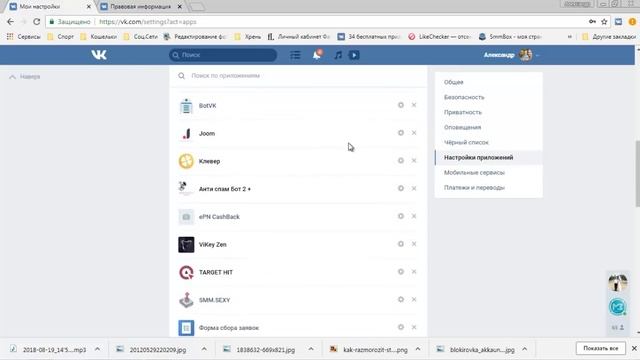Image resolution: width=640 pixels, height=360 pixels.
Task: Open the Спорт bookmarks folder
Action: coord(61,37)
